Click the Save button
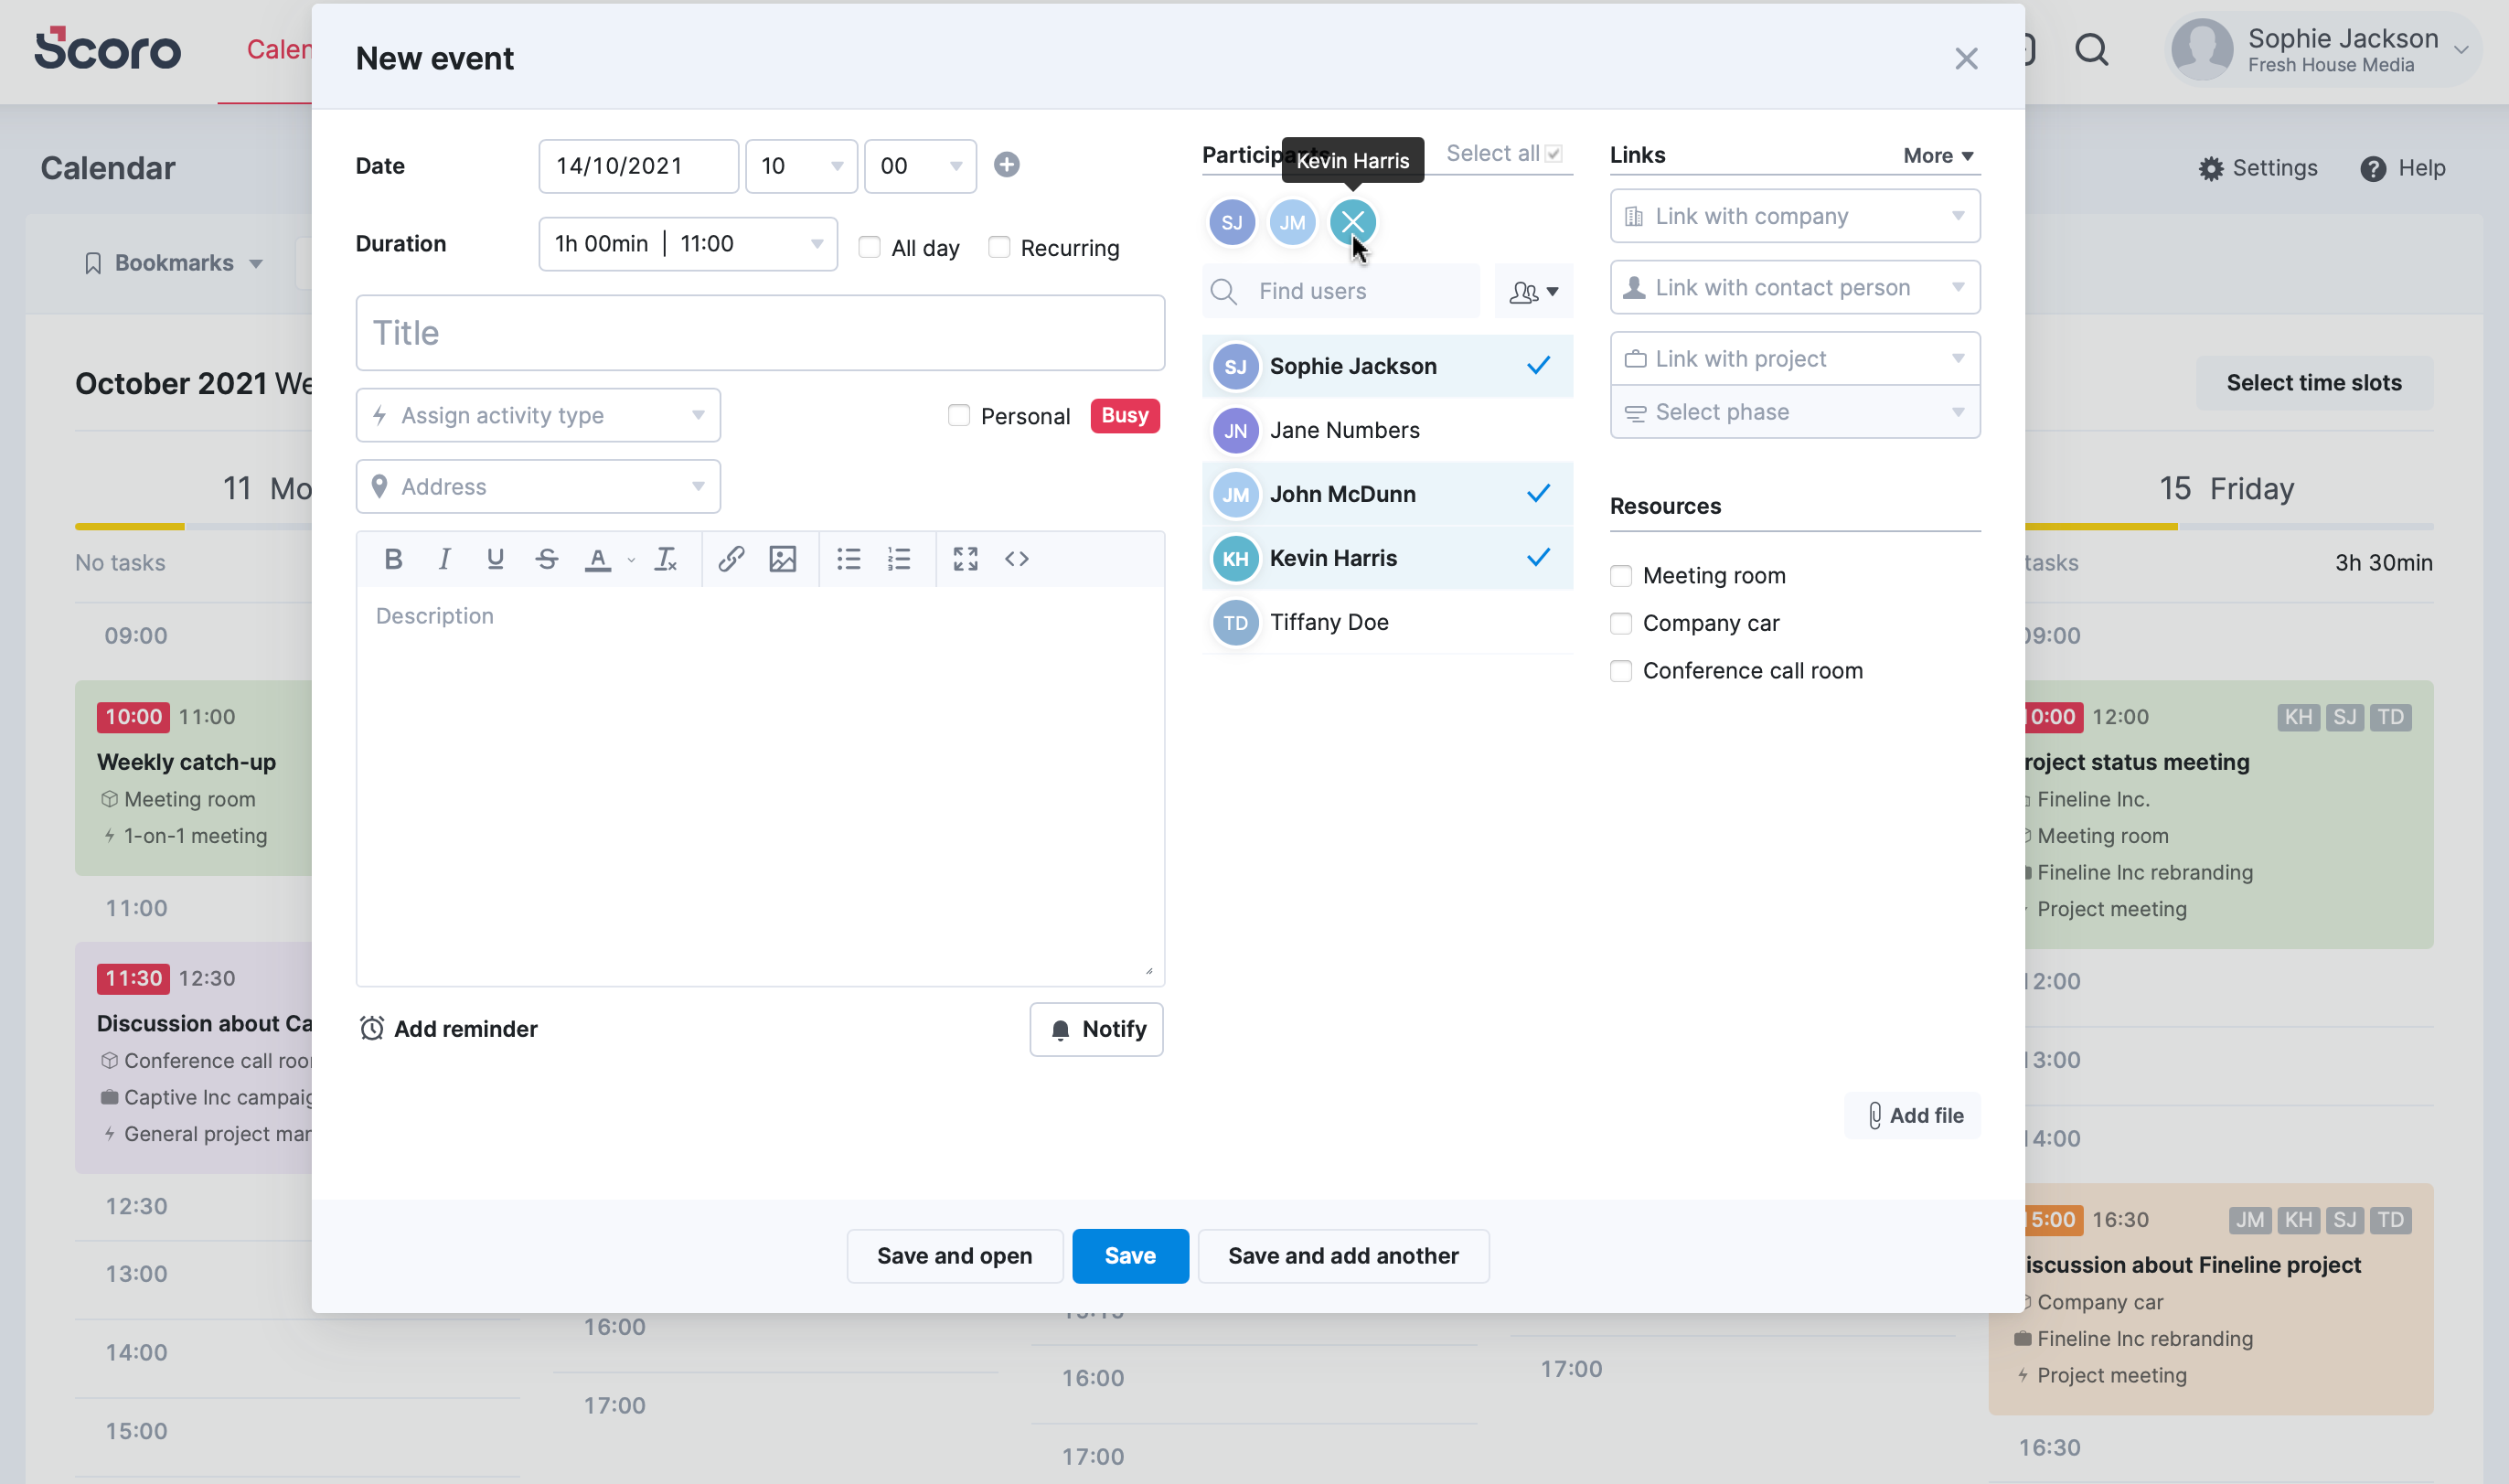 (1130, 1256)
